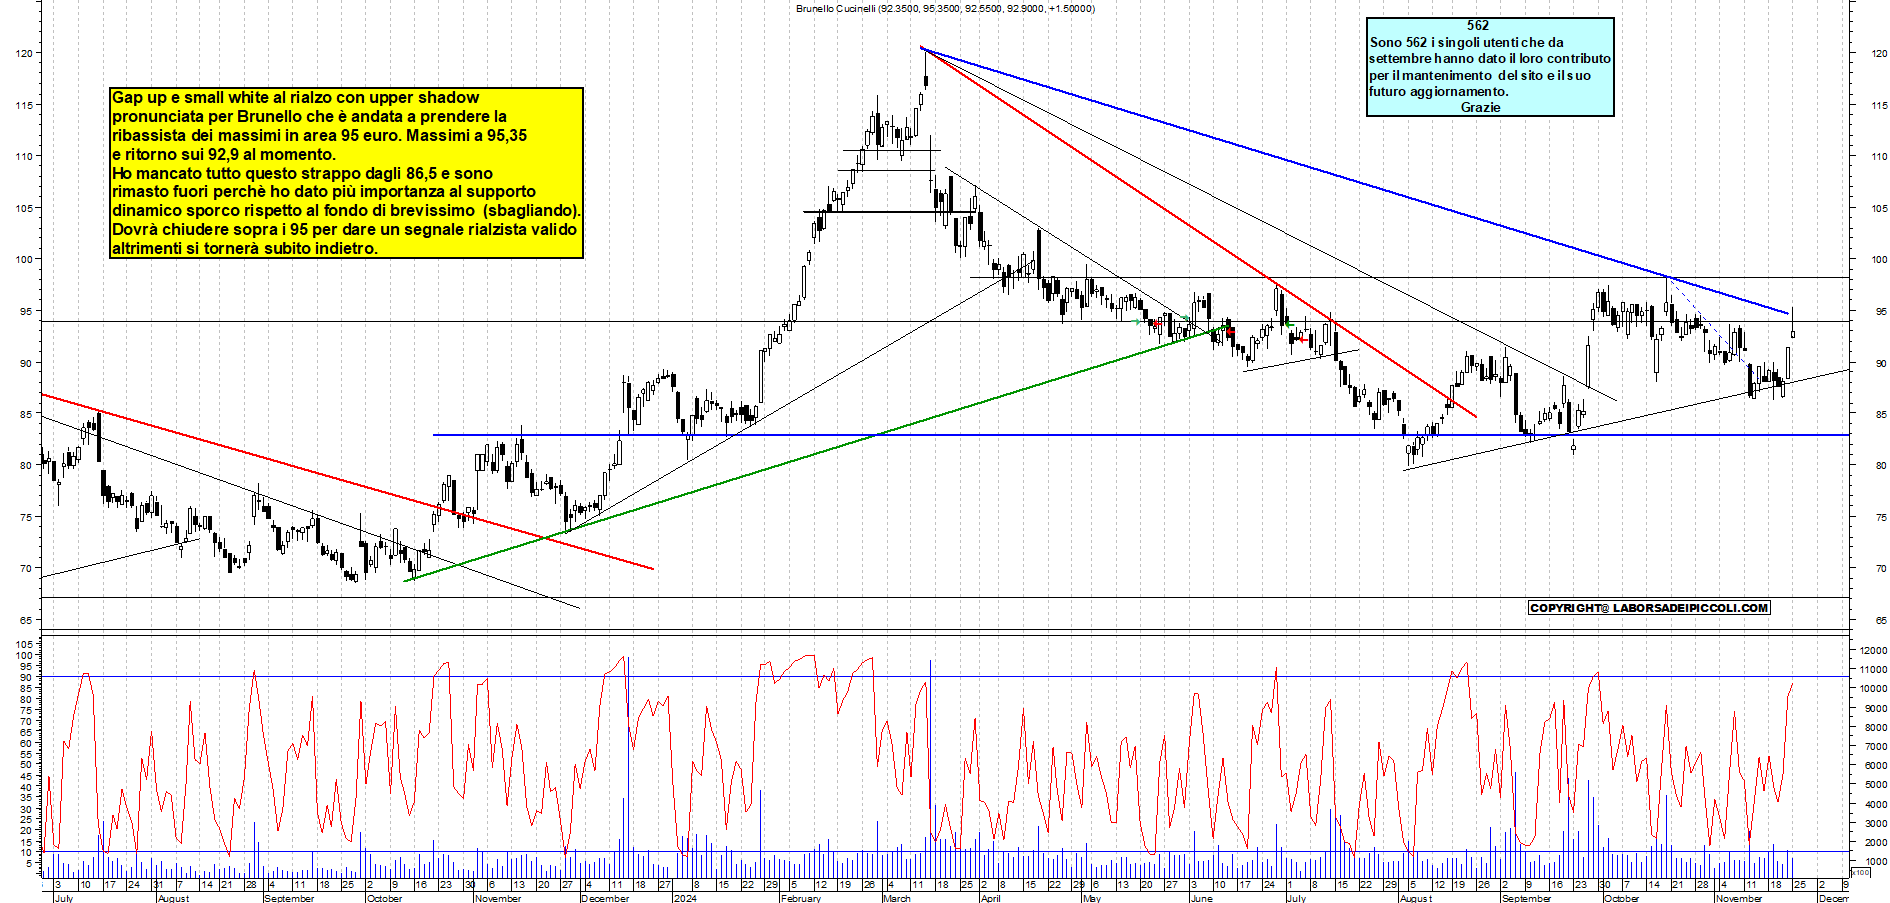Click the '4000' volume axis label
The width and height of the screenshot is (1890, 903).
[1875, 804]
